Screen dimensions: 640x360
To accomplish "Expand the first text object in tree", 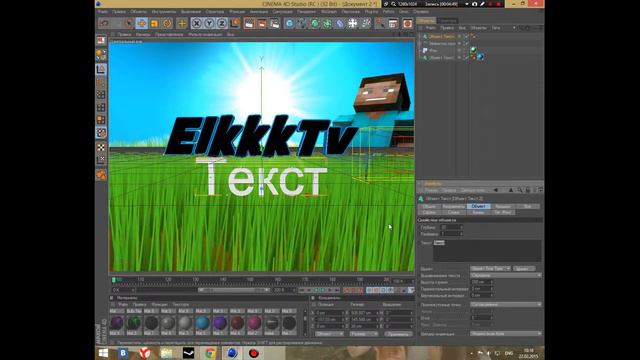I will [420, 36].
